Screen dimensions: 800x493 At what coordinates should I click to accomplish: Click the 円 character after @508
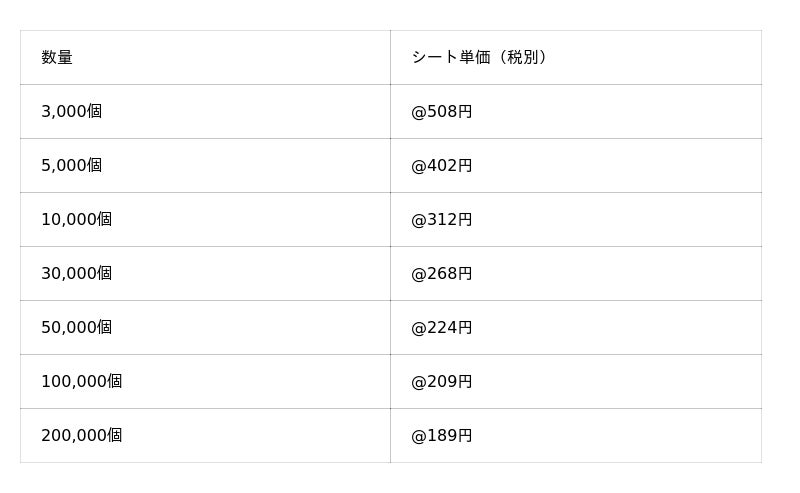[465, 112]
